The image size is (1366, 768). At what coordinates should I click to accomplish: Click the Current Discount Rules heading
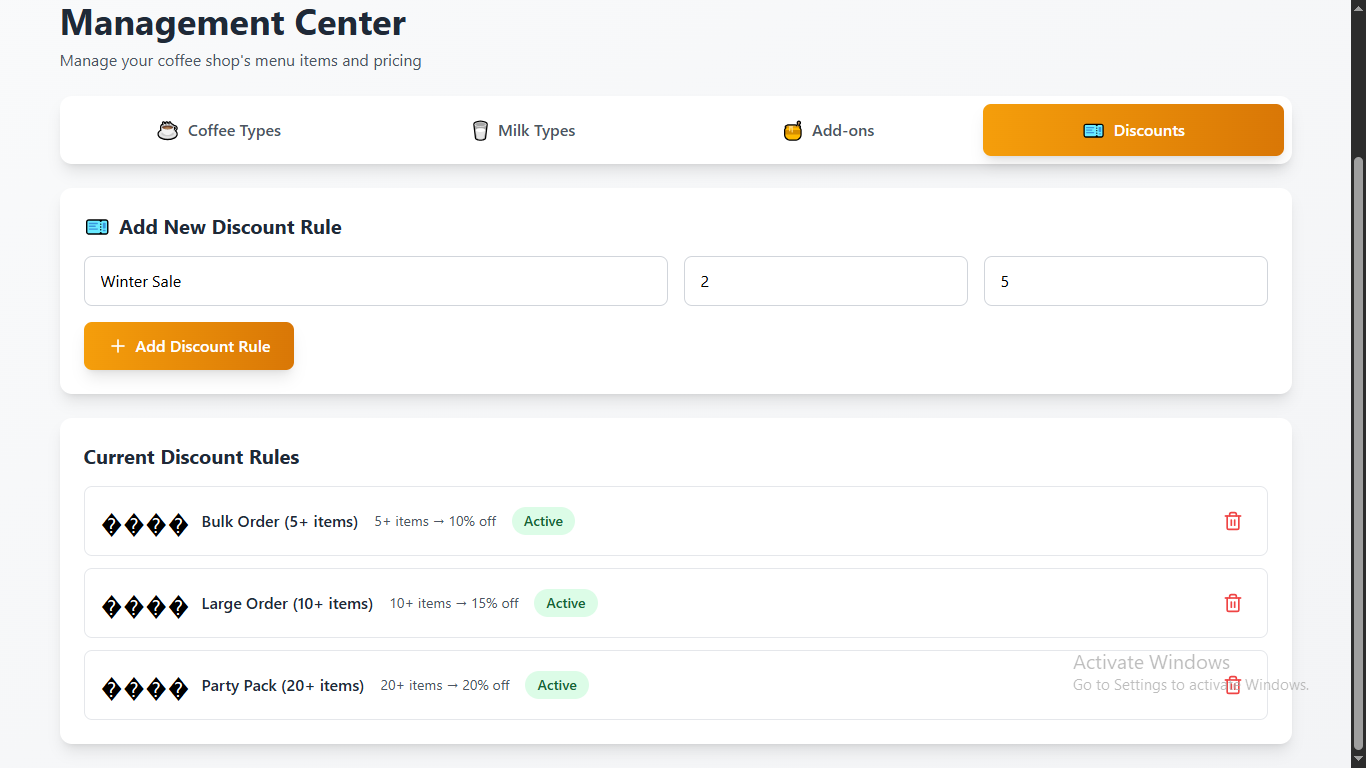coord(192,457)
